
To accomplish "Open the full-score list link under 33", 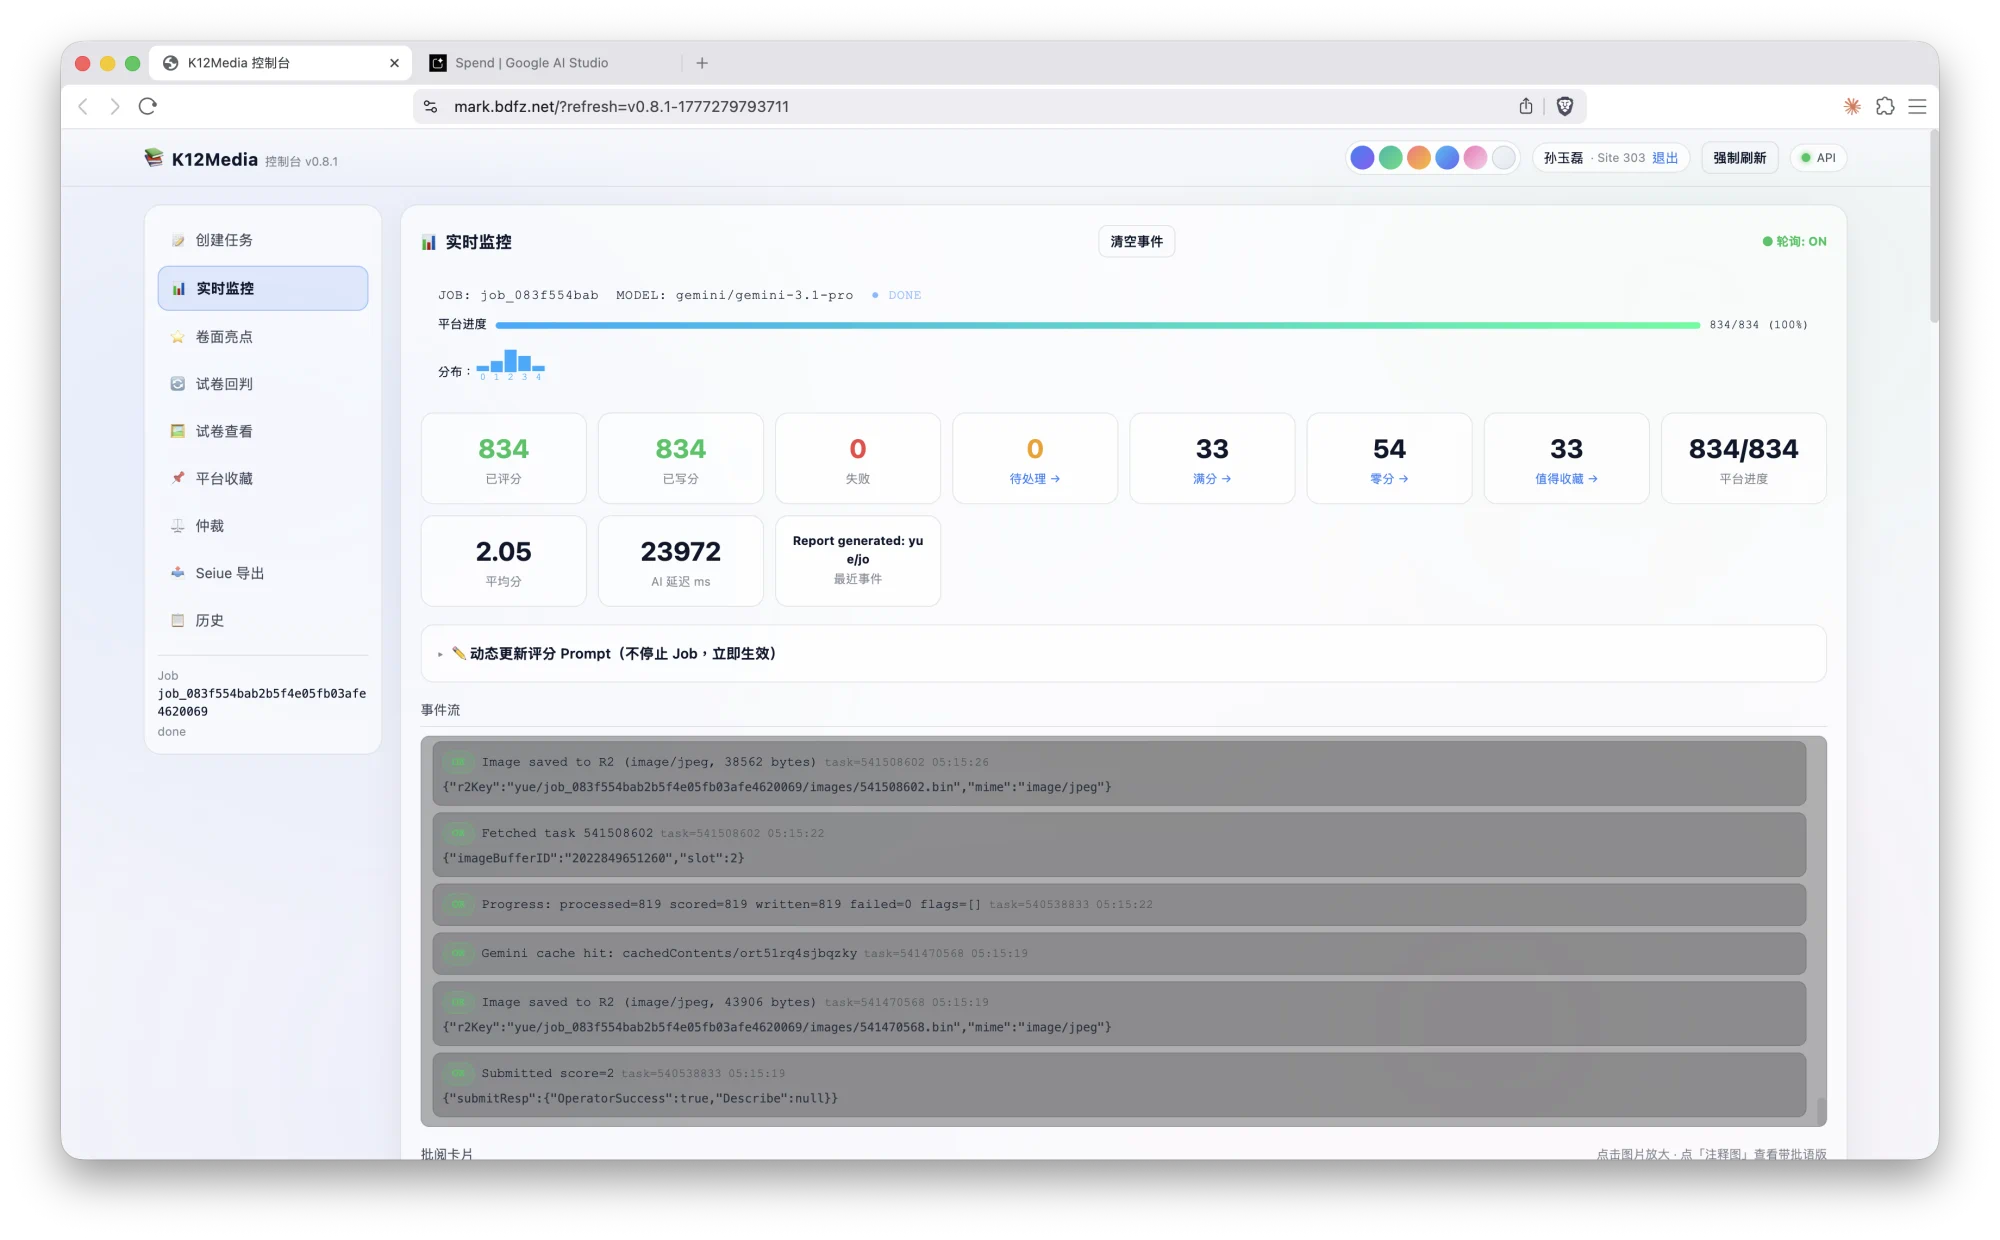I will point(1211,479).
